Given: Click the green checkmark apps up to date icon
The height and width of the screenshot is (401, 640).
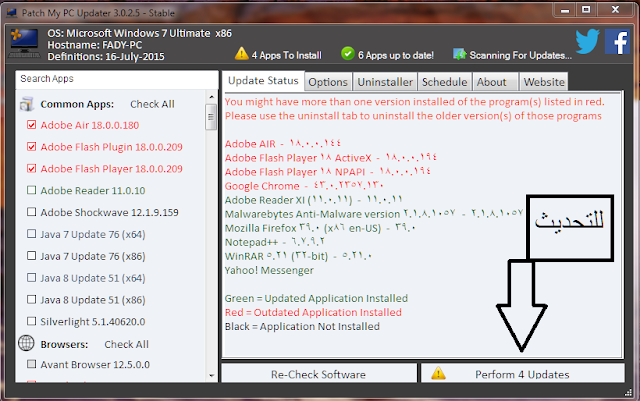Looking at the screenshot, I should click(348, 53).
